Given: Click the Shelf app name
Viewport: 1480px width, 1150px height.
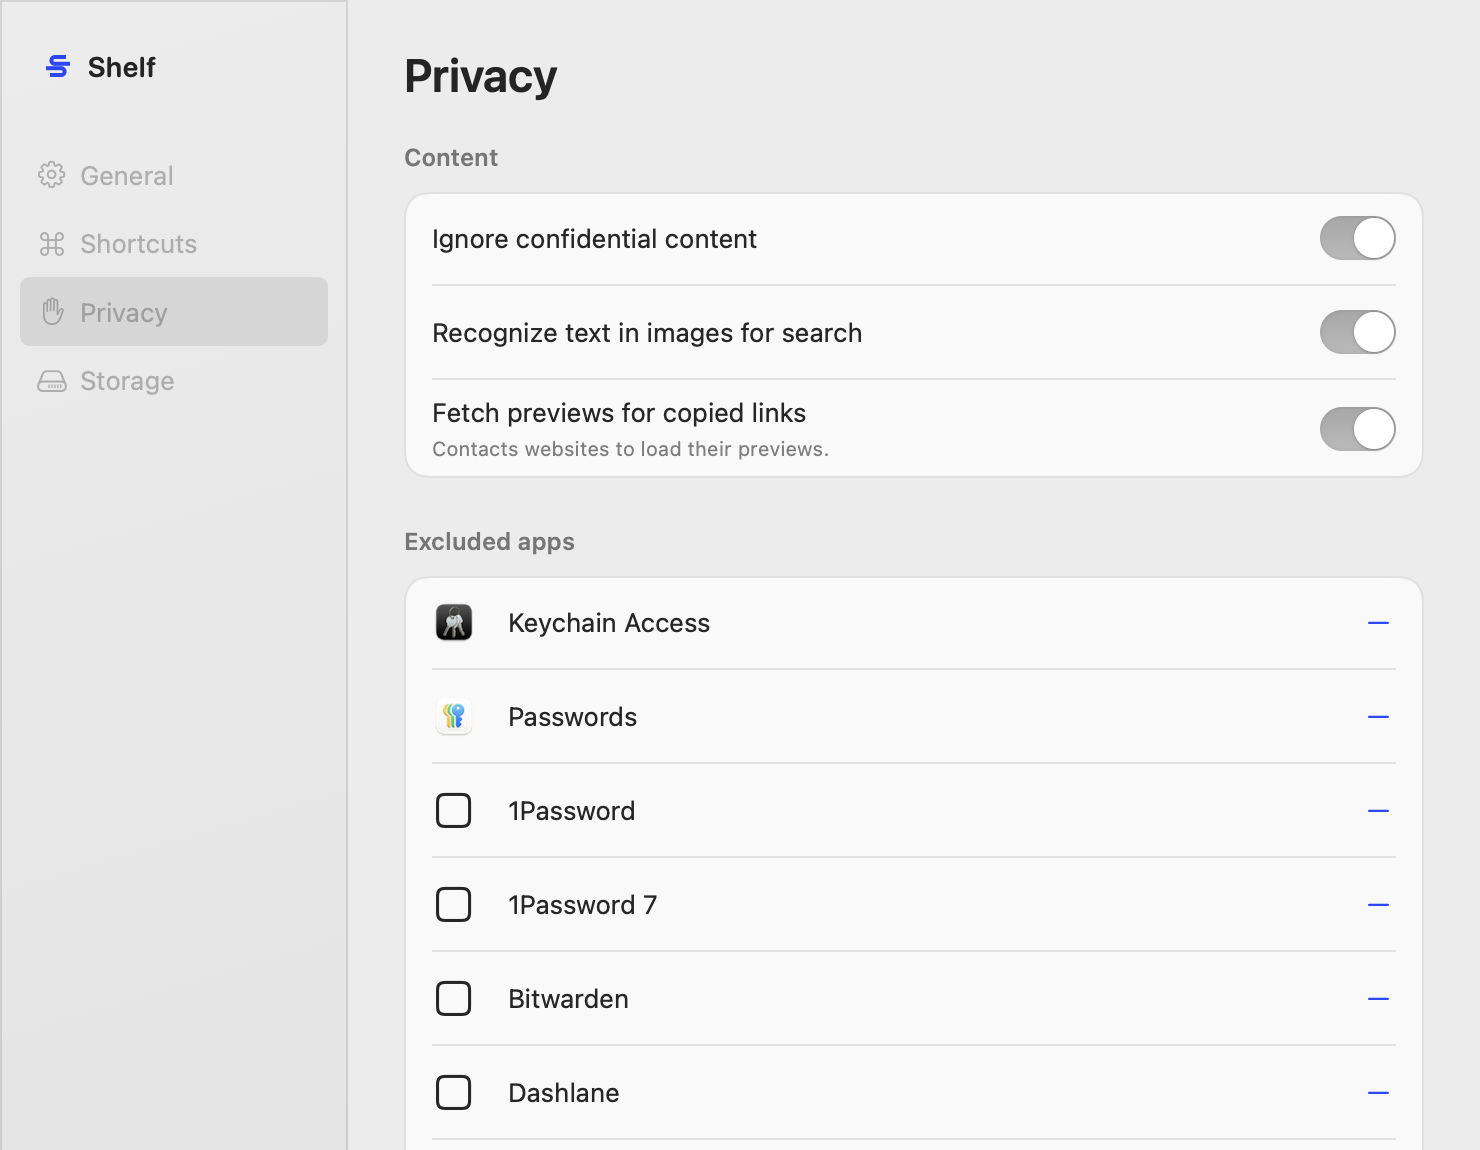Looking at the screenshot, I should [122, 67].
